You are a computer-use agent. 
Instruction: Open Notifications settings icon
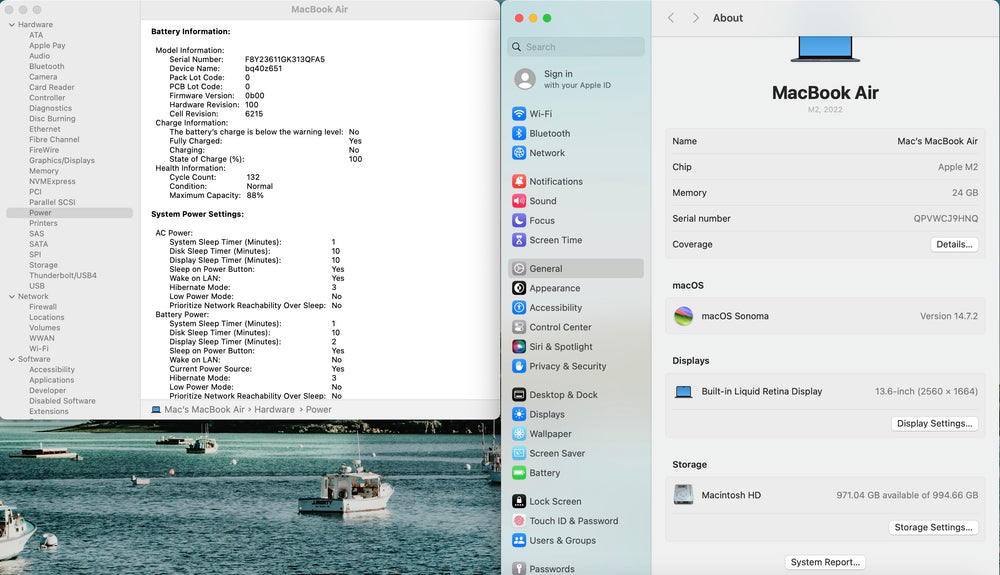pos(519,182)
